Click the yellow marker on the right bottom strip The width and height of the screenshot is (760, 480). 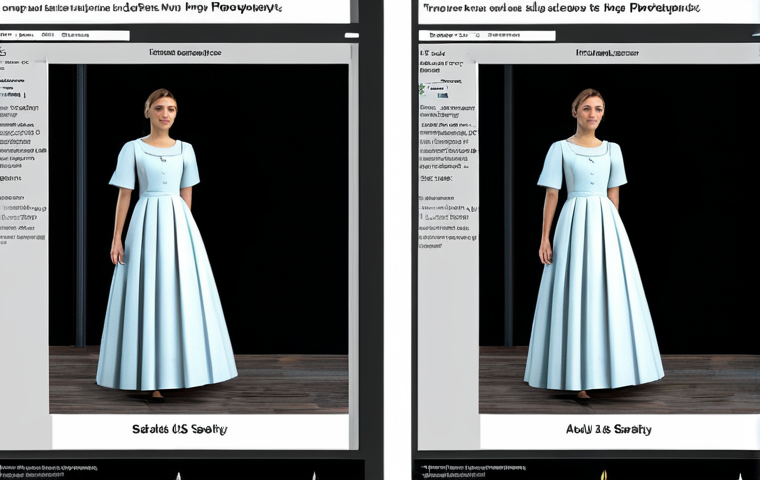pyautogui.click(x=604, y=475)
